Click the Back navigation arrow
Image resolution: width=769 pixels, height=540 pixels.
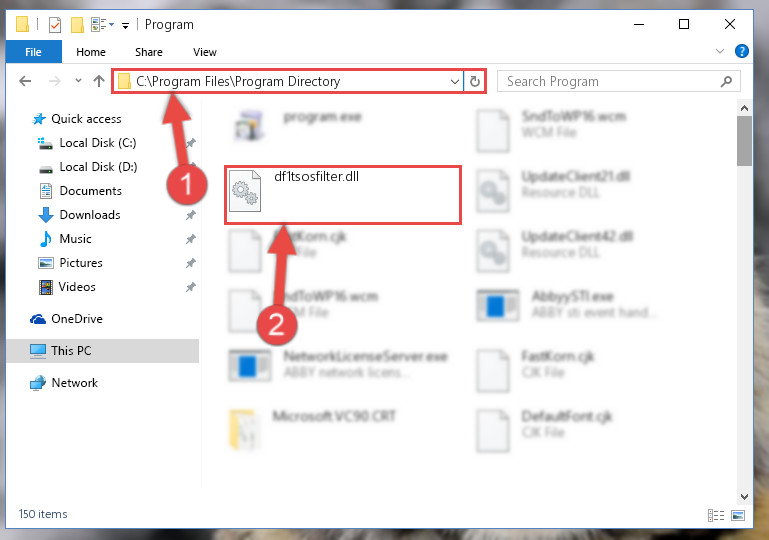(27, 81)
